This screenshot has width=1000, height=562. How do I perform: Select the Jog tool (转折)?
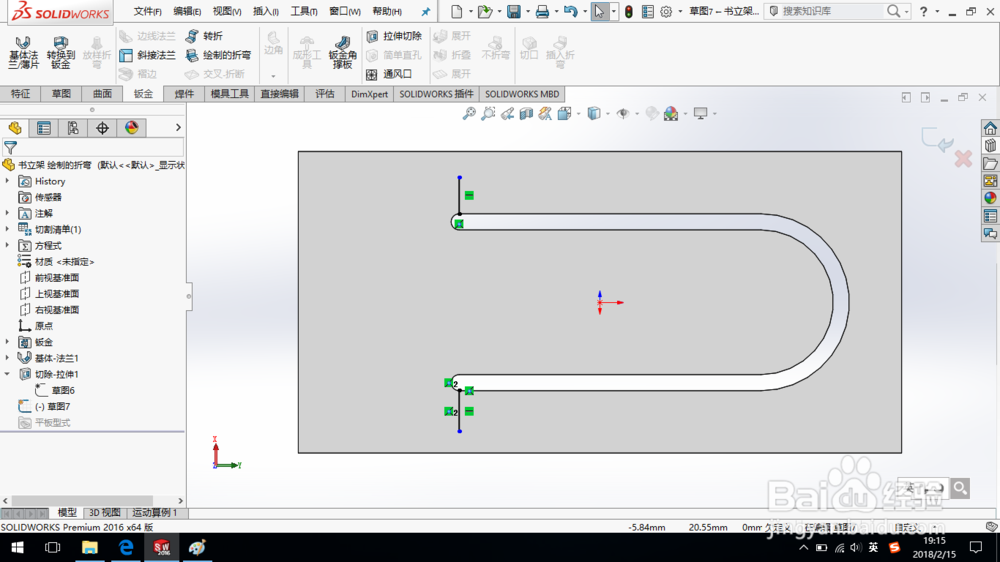click(x=204, y=36)
